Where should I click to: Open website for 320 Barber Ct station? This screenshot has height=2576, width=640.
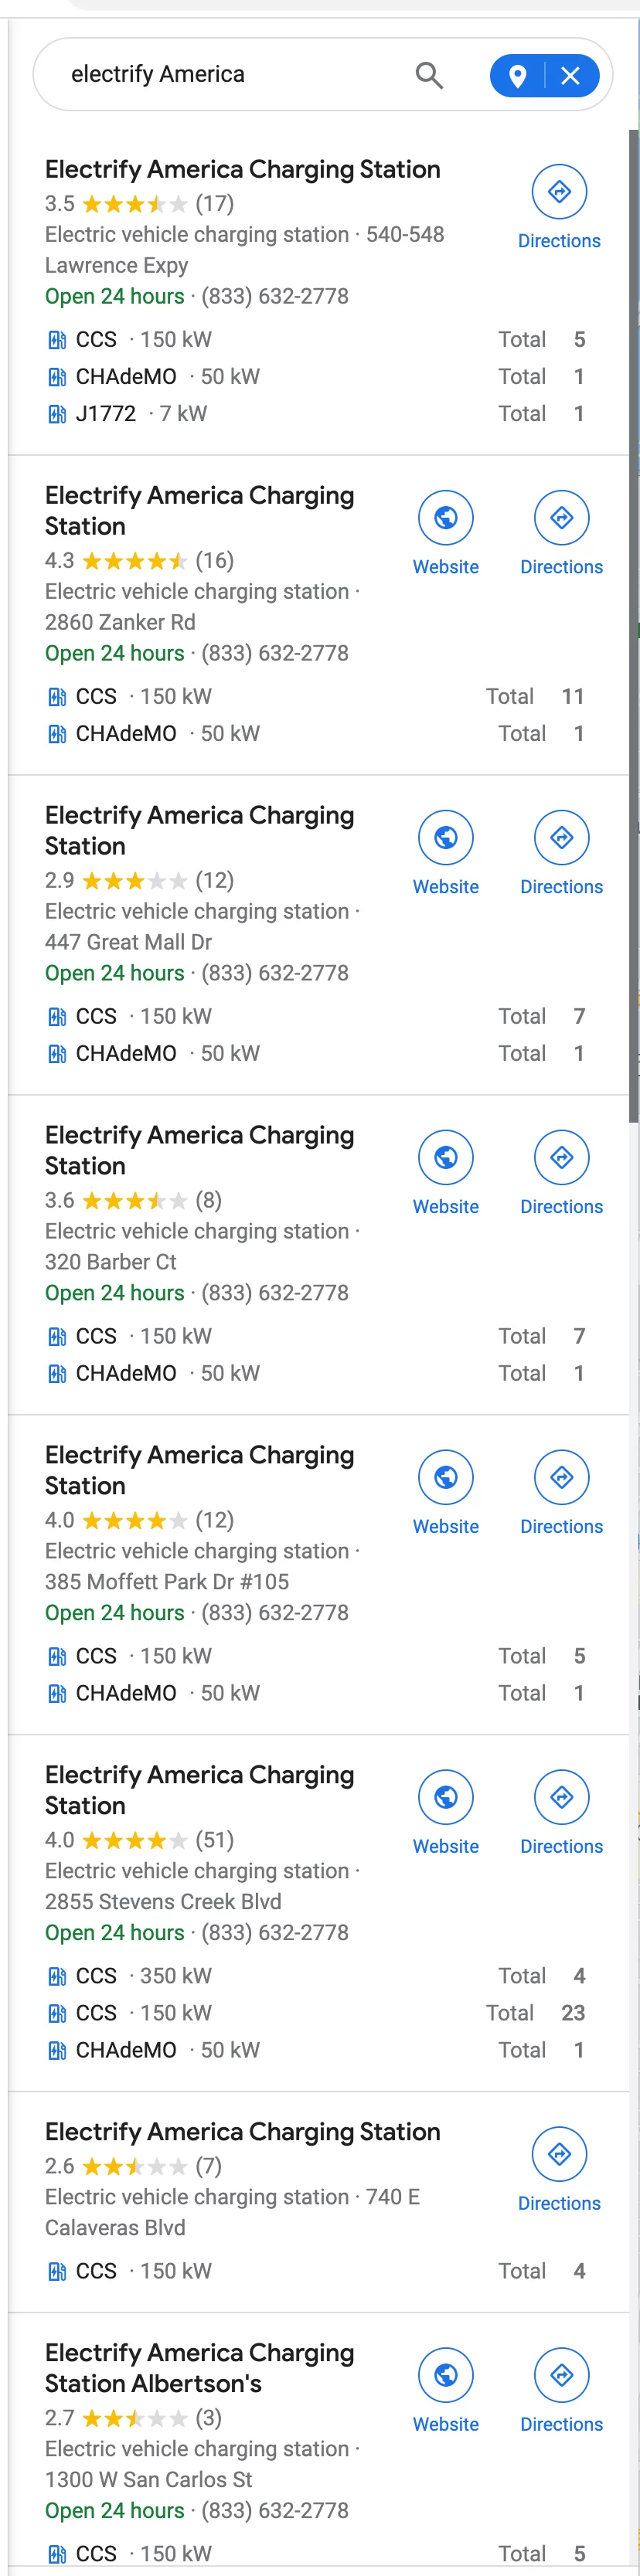point(446,1174)
